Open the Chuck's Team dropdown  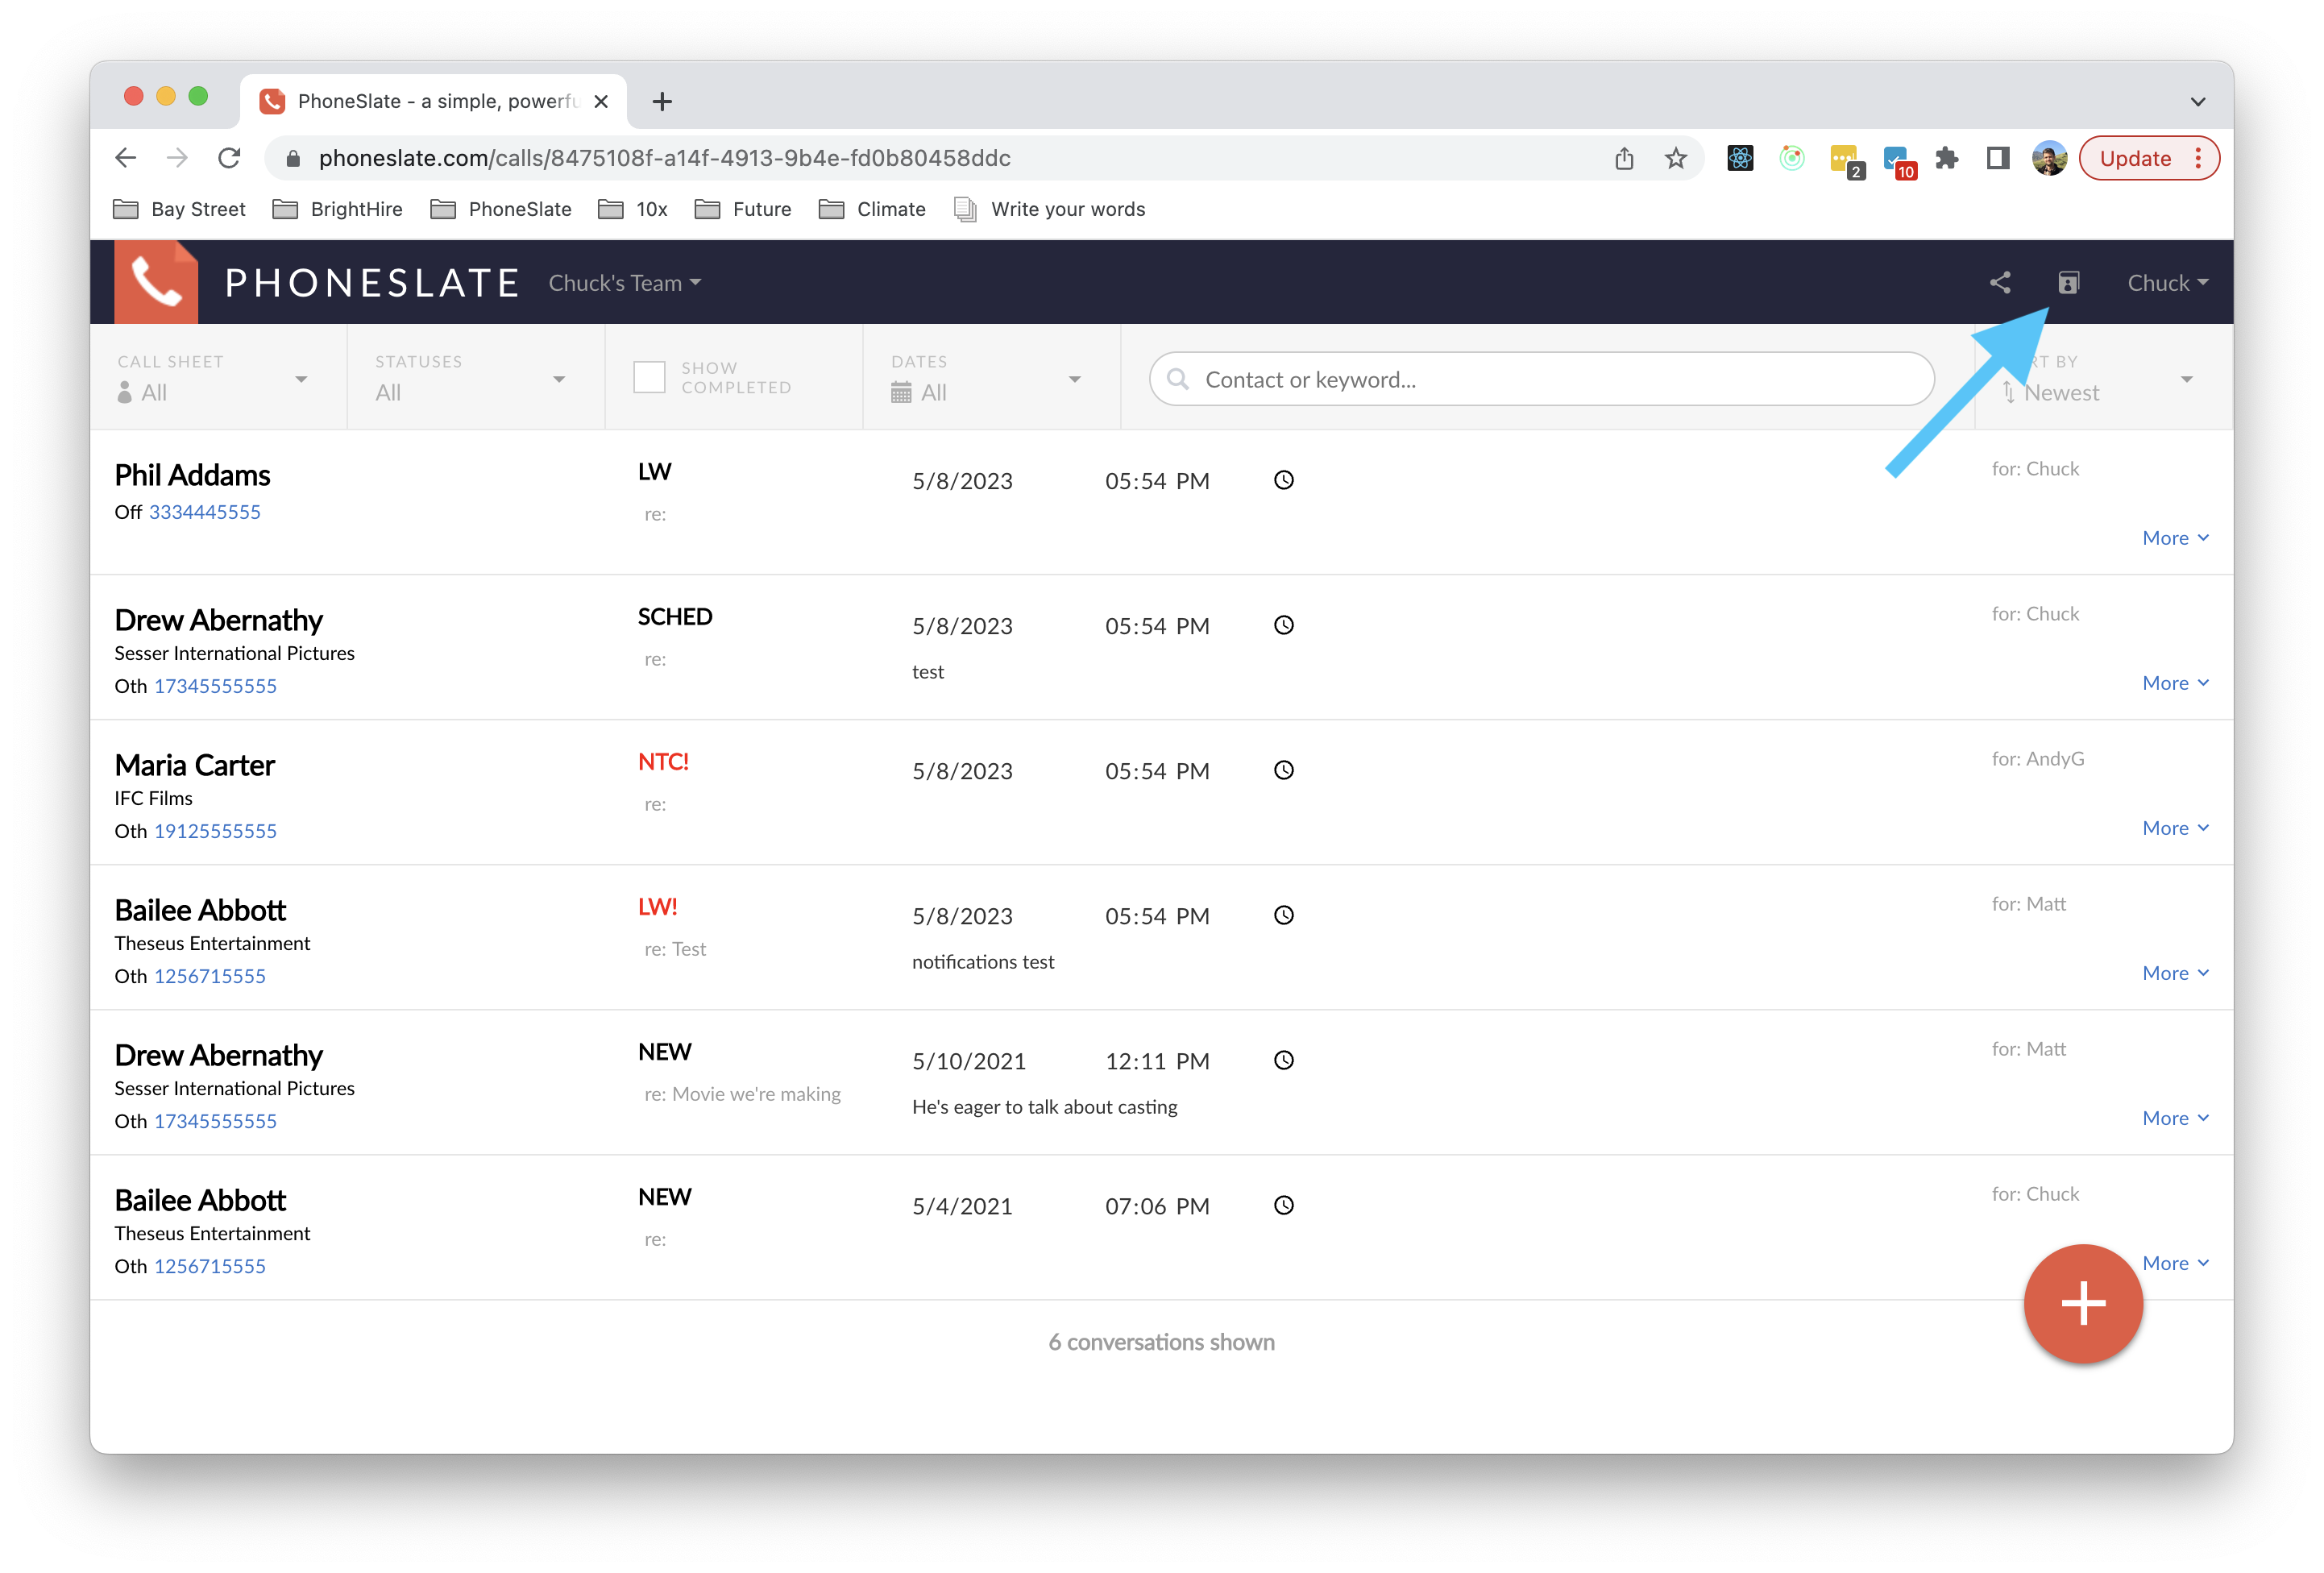tap(625, 283)
